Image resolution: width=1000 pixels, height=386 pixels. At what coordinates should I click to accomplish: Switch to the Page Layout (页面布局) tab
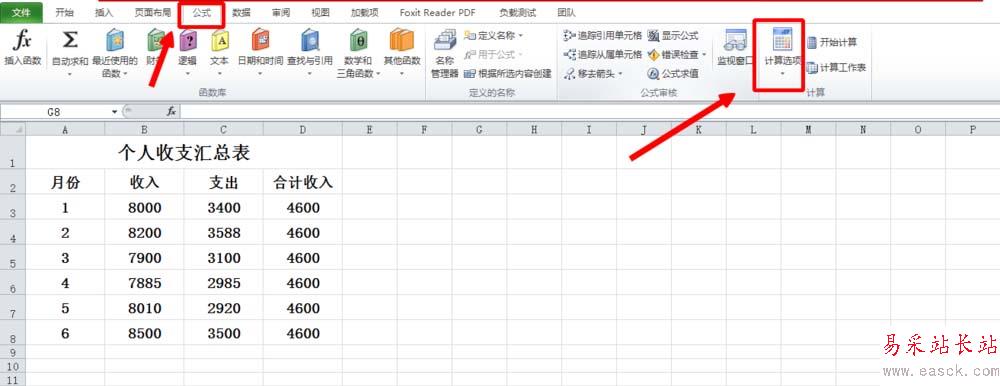click(152, 12)
